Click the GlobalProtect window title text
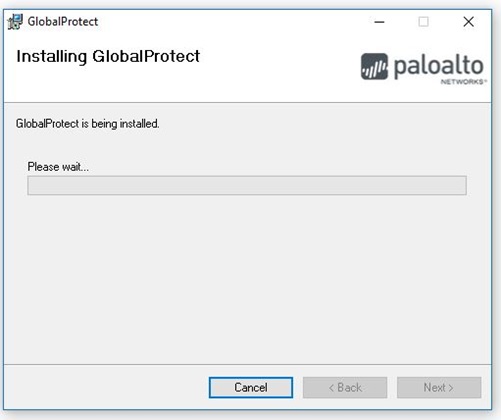This screenshot has height=420, width=501. [63, 22]
